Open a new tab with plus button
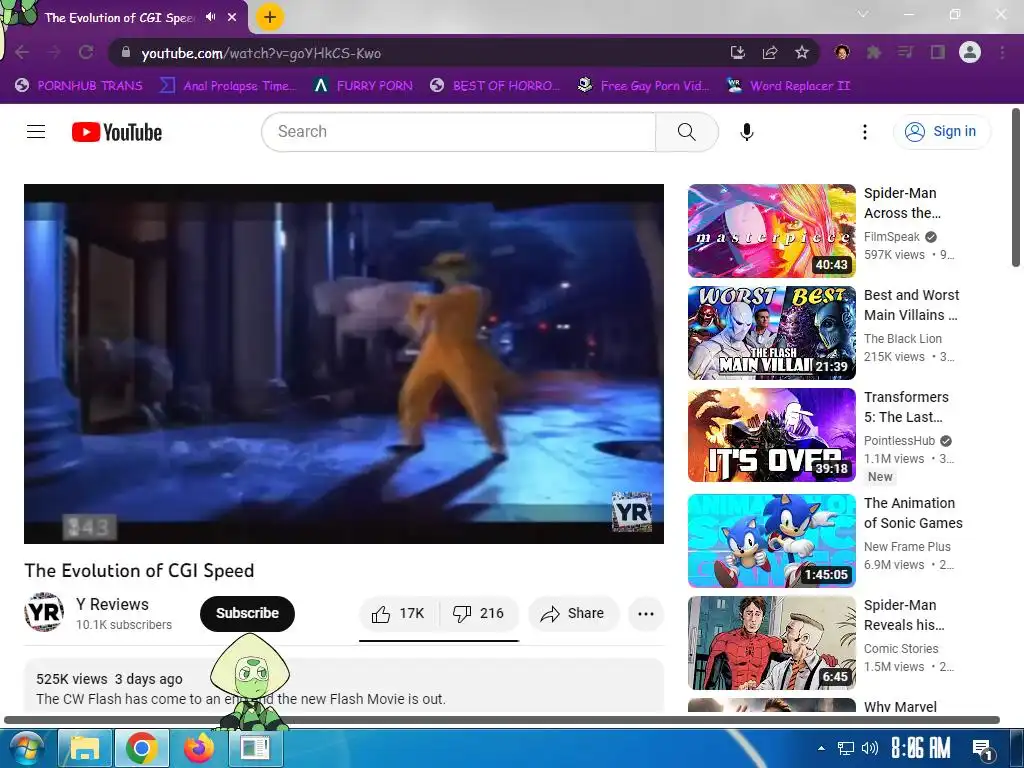1024x768 pixels. point(270,17)
